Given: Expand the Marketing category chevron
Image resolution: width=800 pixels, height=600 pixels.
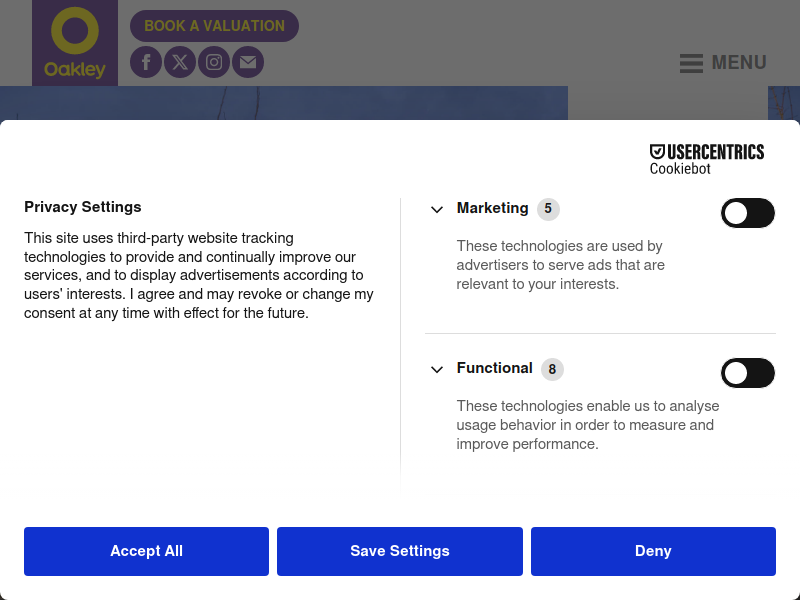Looking at the screenshot, I should click(x=437, y=210).
